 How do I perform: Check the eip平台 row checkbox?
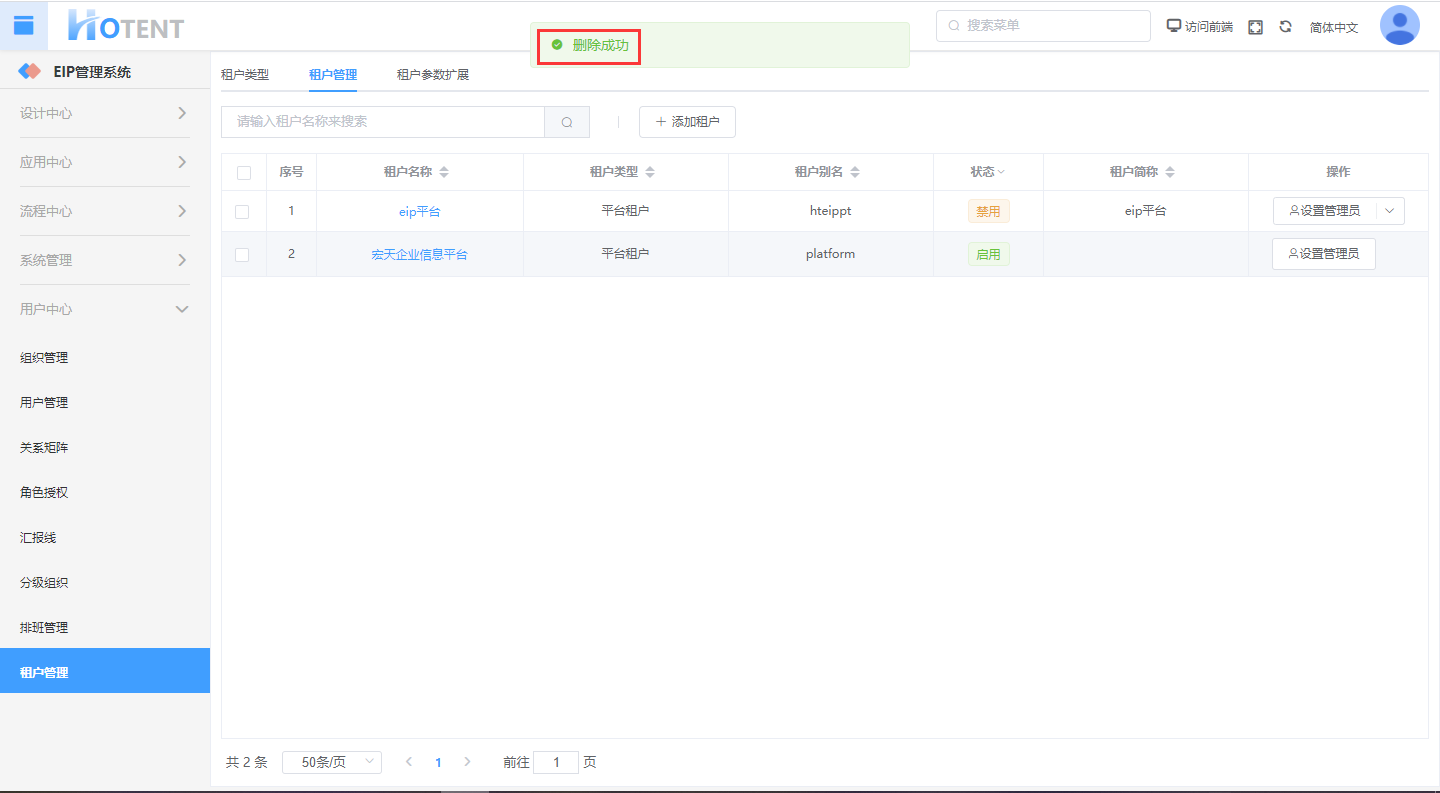point(242,212)
